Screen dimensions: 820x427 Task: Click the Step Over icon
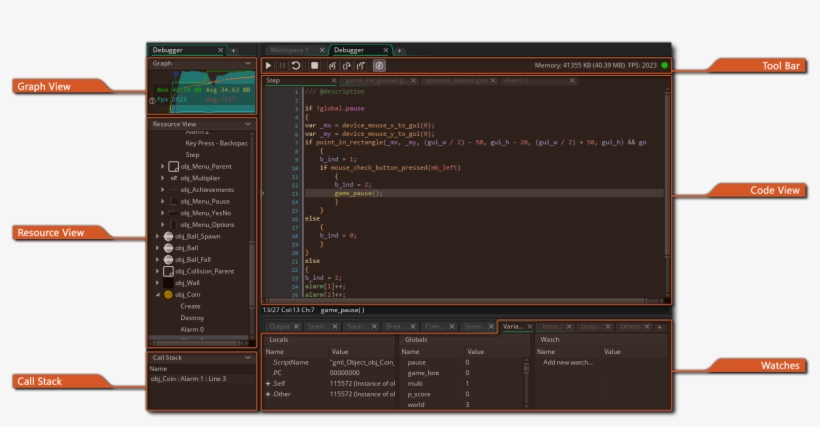tap(346, 65)
